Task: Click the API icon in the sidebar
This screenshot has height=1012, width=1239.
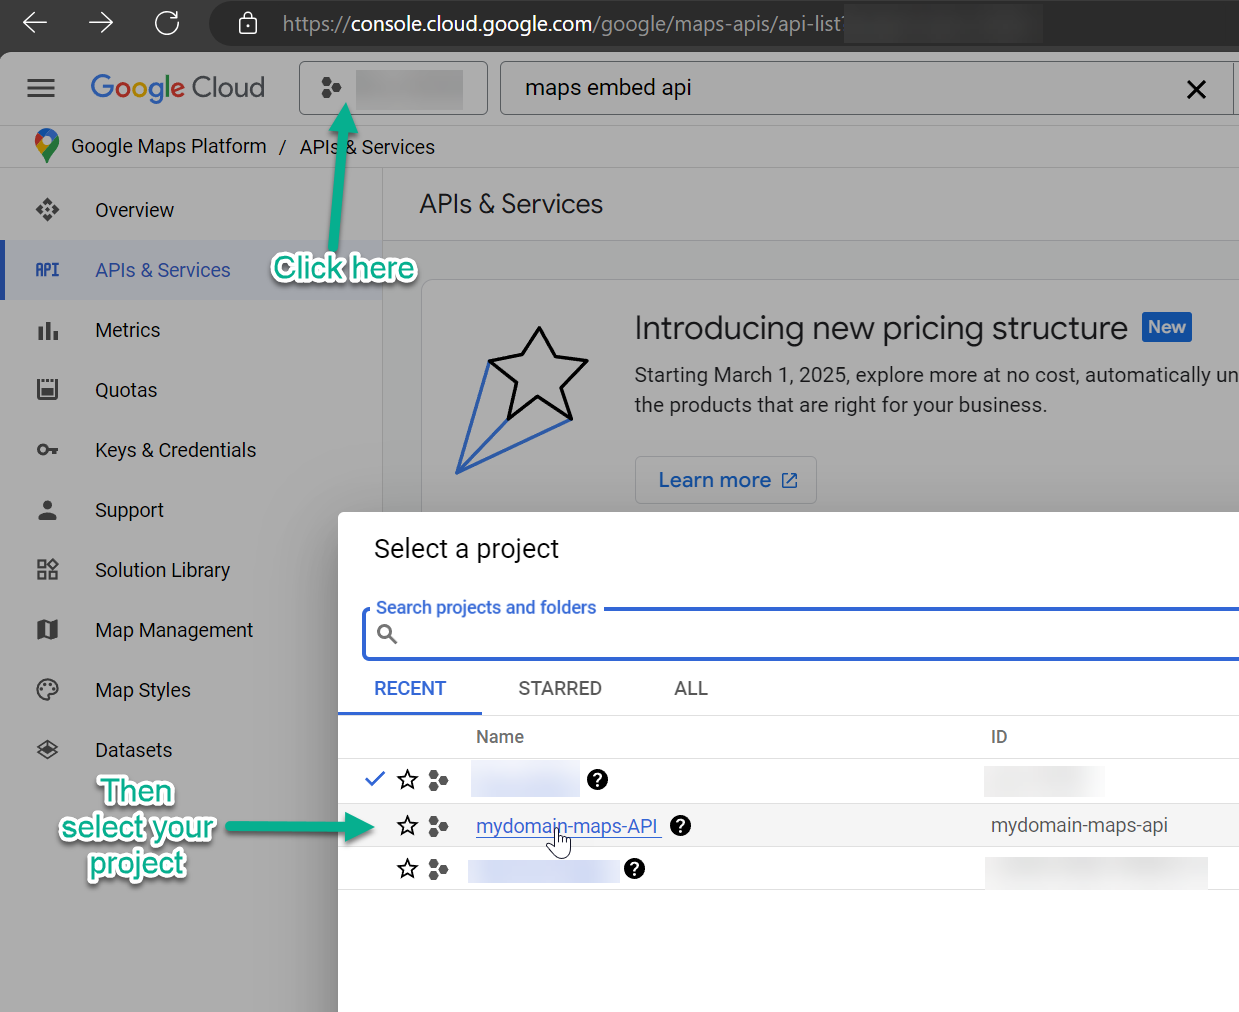Action: pos(47,270)
